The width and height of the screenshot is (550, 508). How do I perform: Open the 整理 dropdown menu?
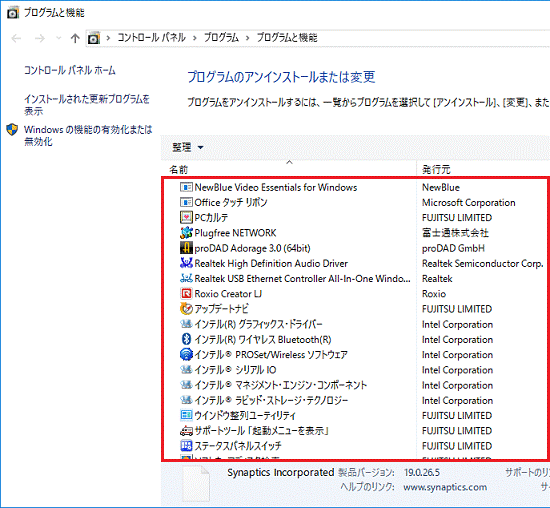click(188, 147)
